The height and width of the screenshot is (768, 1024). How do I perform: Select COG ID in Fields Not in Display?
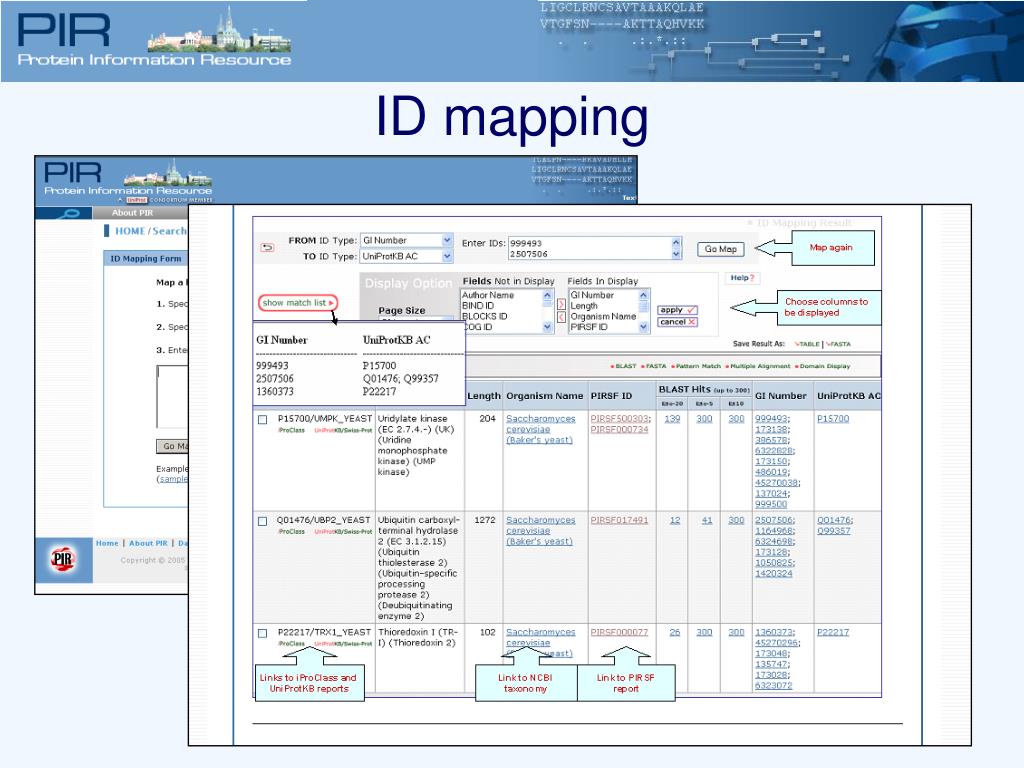point(477,327)
